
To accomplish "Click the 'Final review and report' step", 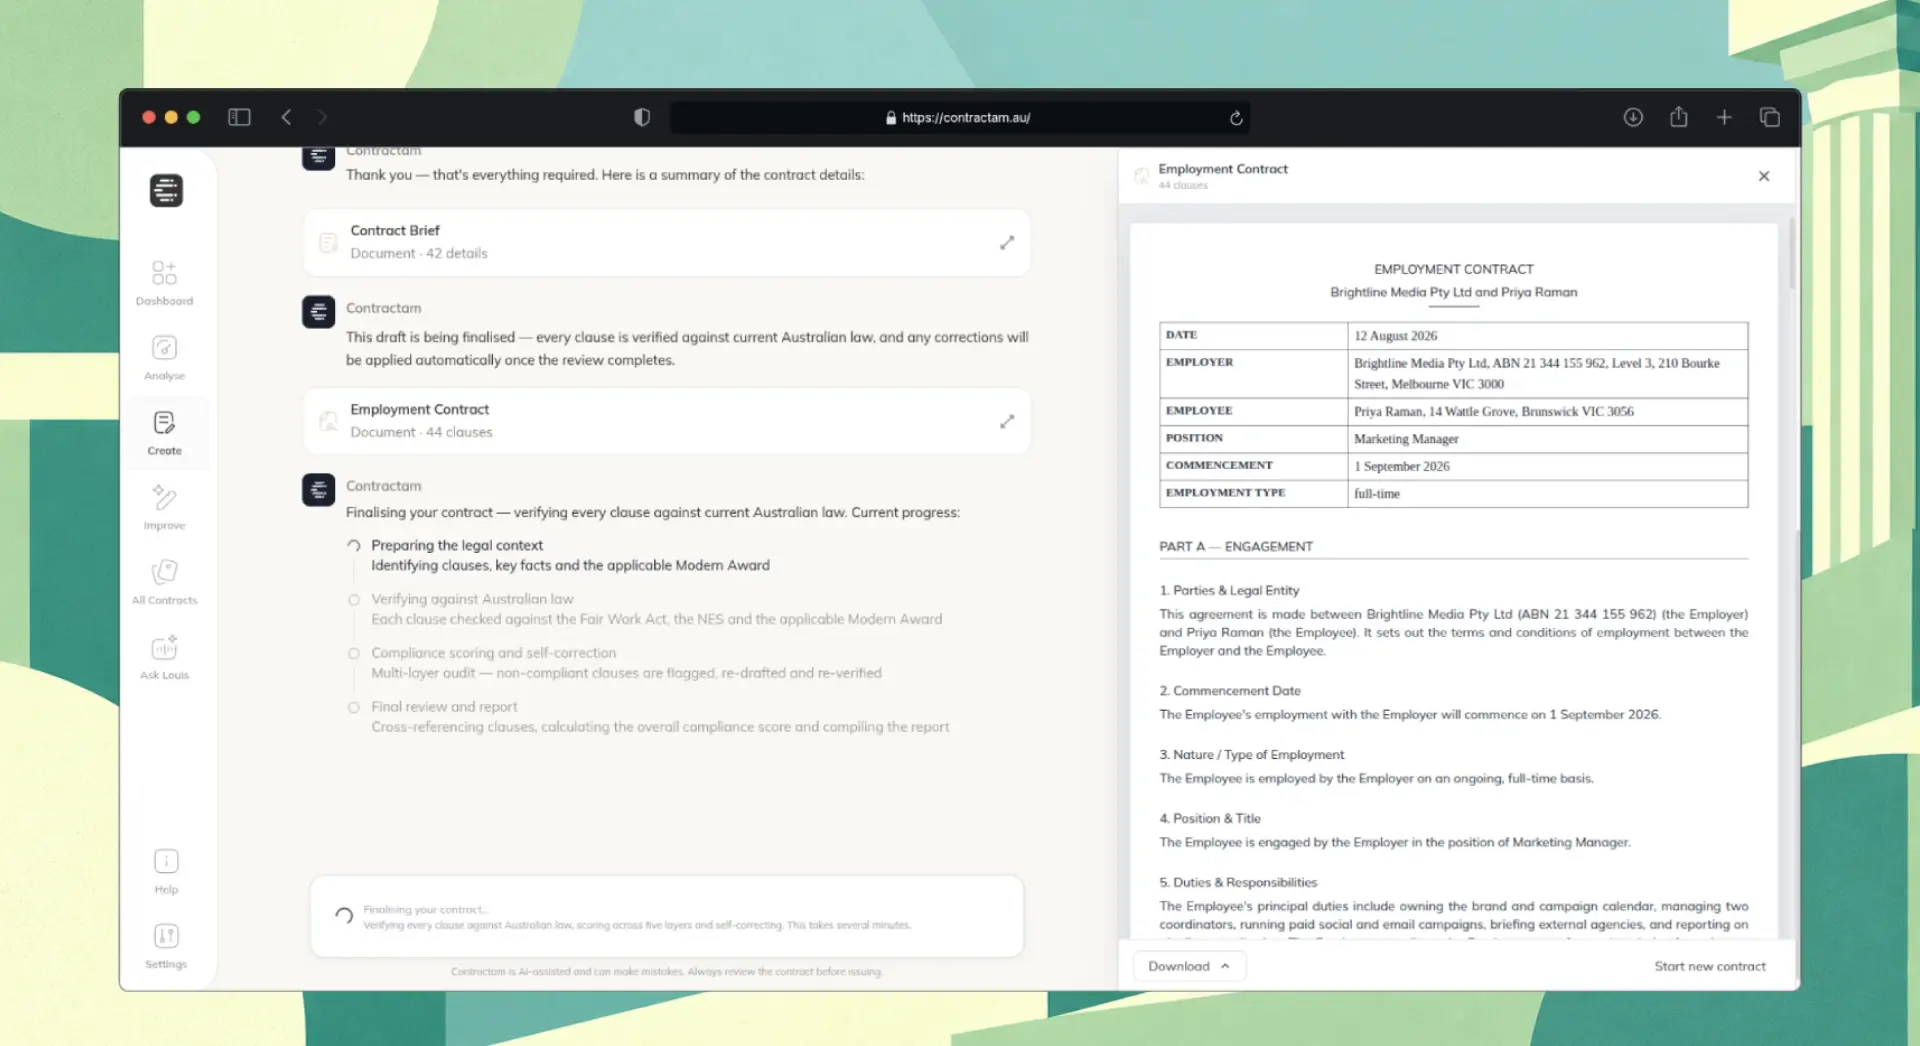I will click(444, 707).
